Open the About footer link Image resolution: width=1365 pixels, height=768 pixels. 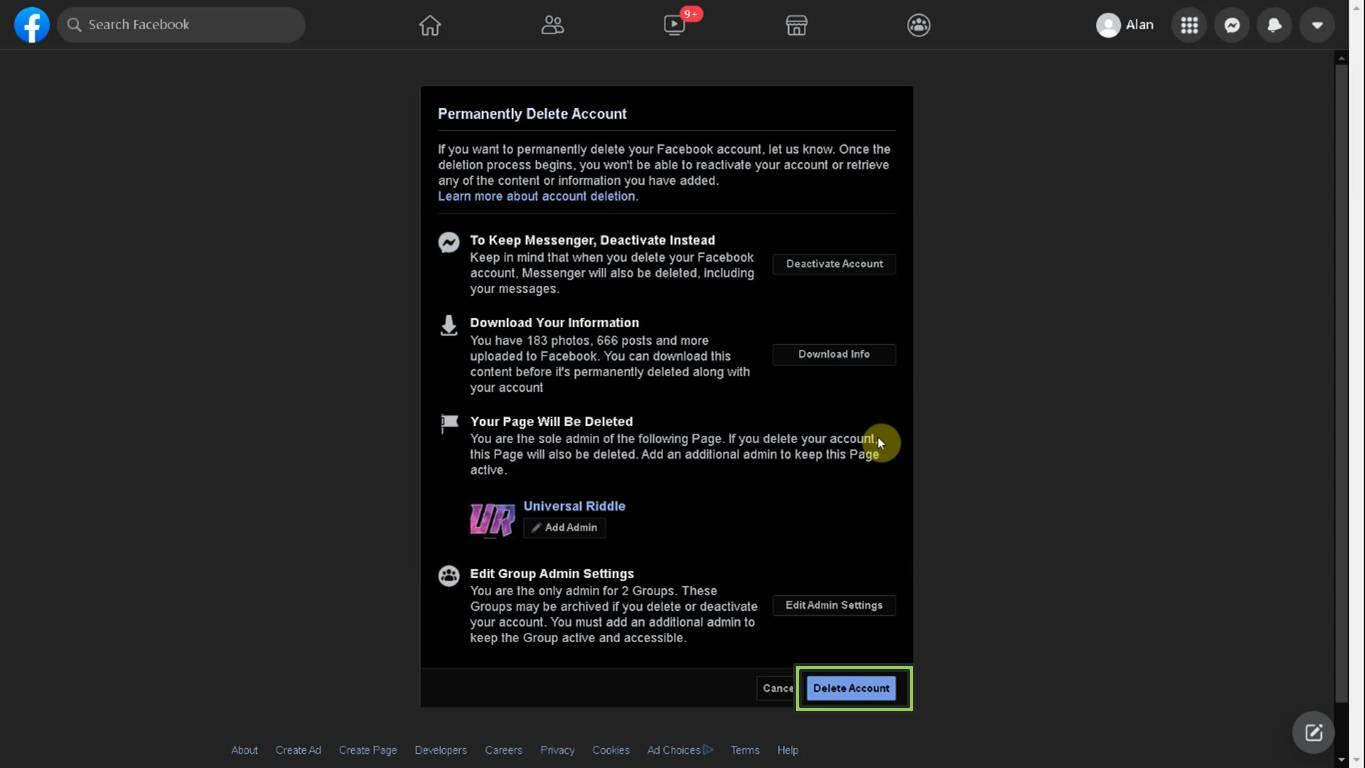[245, 750]
